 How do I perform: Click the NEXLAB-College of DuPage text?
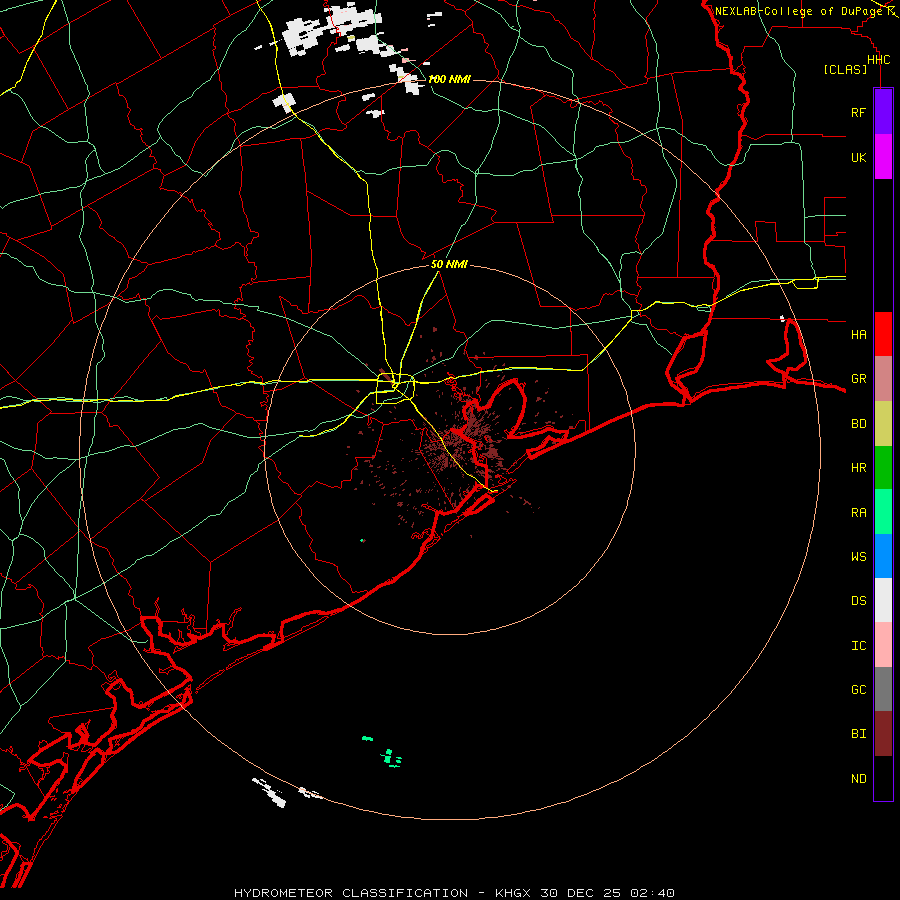click(x=799, y=11)
